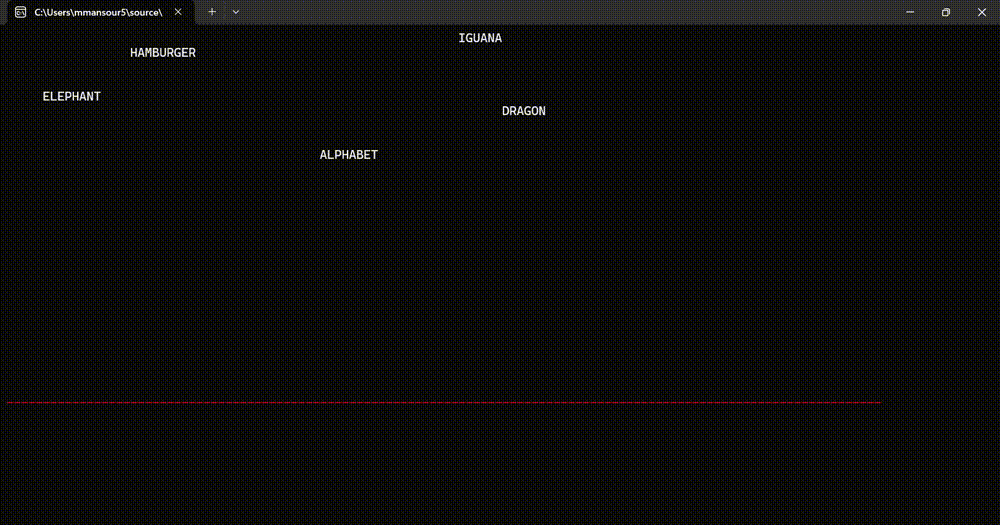The image size is (1000, 525).
Task: Open a new tab with the plus icon
Action: 212,12
